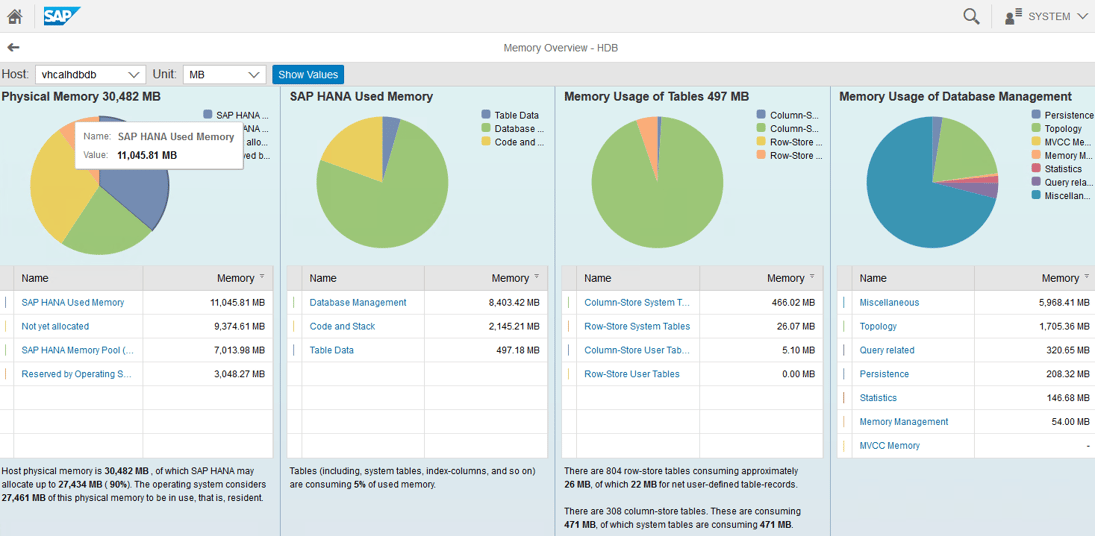Viewport: 1095px width, 536px height.
Task: Open SAP HANA Used Memory link
Action: pyautogui.click(x=73, y=302)
